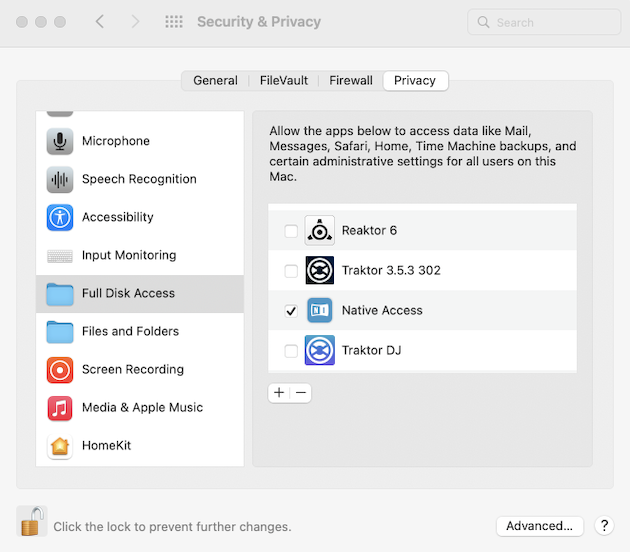Screen dimensions: 630x552
Task: Click the Reaktor 6 app icon
Action: click(319, 231)
